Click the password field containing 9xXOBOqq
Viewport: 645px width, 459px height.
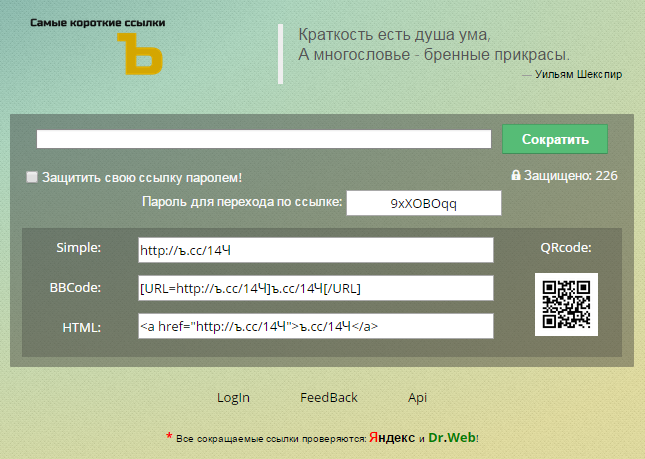pos(422,203)
